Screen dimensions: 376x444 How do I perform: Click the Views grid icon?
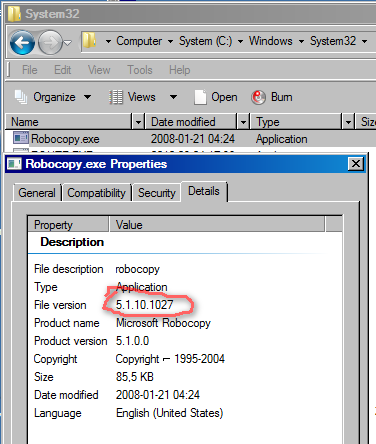point(116,97)
